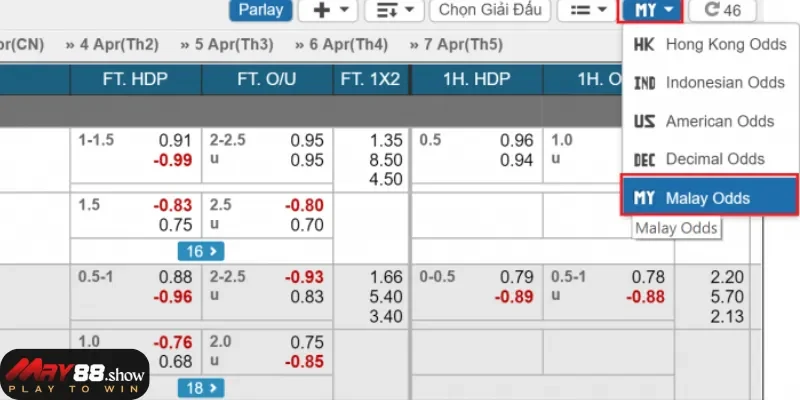Viewport: 800px width, 400px height.
Task: Select American Odds option
Action: coord(710,121)
